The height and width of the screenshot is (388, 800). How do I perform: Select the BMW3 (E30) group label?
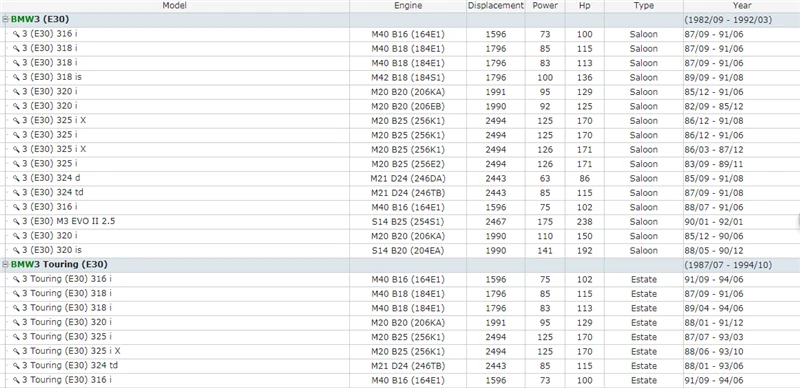[x=40, y=20]
